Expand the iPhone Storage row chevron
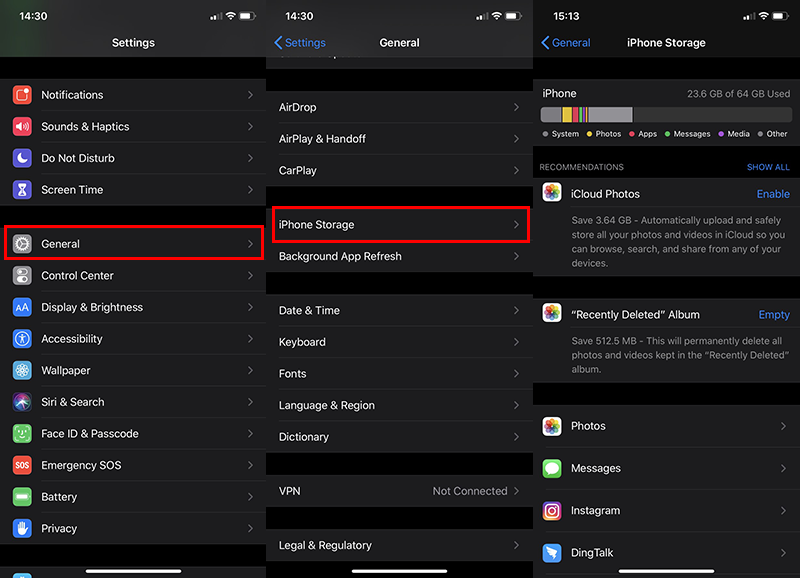This screenshot has height=578, width=800. click(519, 225)
